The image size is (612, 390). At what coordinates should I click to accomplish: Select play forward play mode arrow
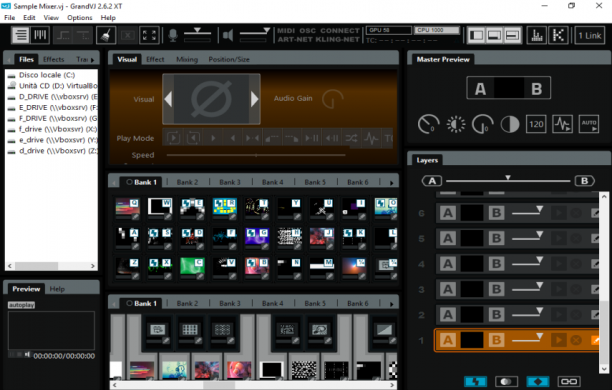(x=213, y=138)
